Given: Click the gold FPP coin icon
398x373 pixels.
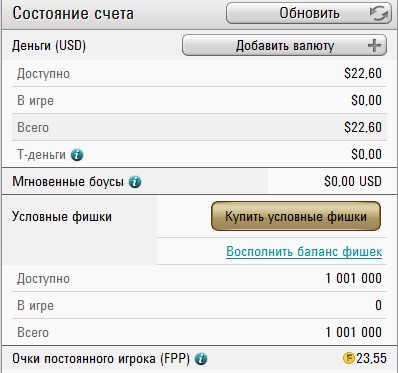Looking at the screenshot, I should click(348, 359).
